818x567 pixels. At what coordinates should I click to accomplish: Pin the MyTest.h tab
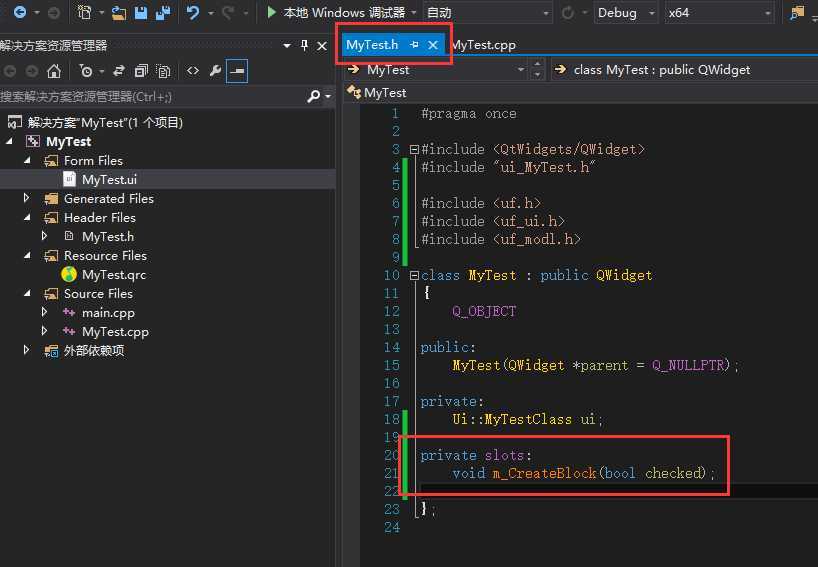[414, 45]
